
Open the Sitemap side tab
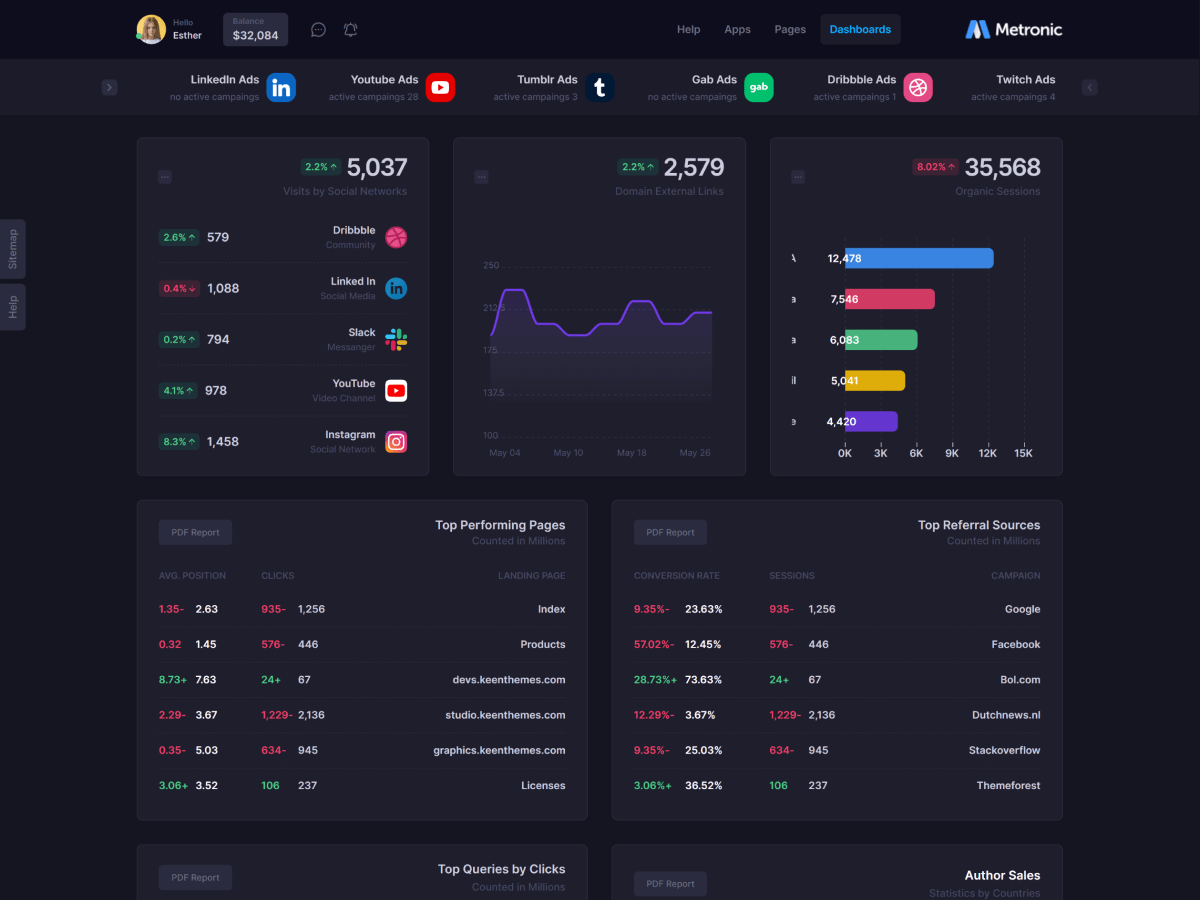click(x=13, y=249)
